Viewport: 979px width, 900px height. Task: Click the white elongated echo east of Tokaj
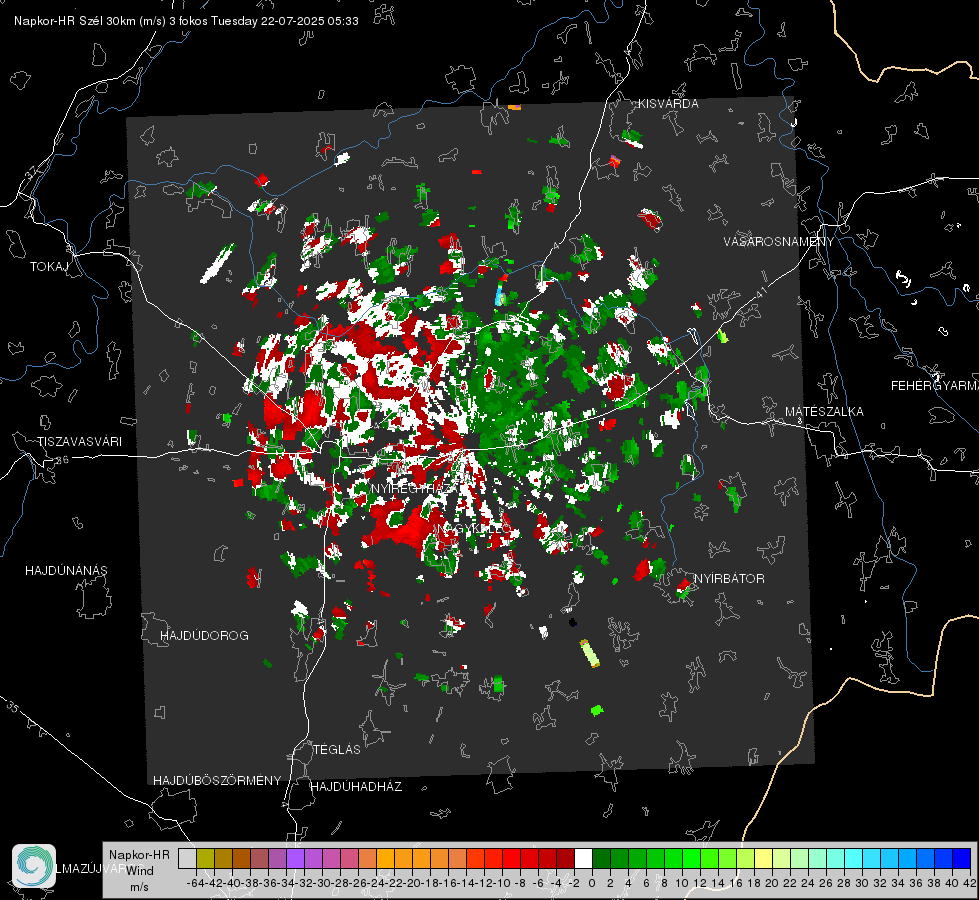pos(218,263)
